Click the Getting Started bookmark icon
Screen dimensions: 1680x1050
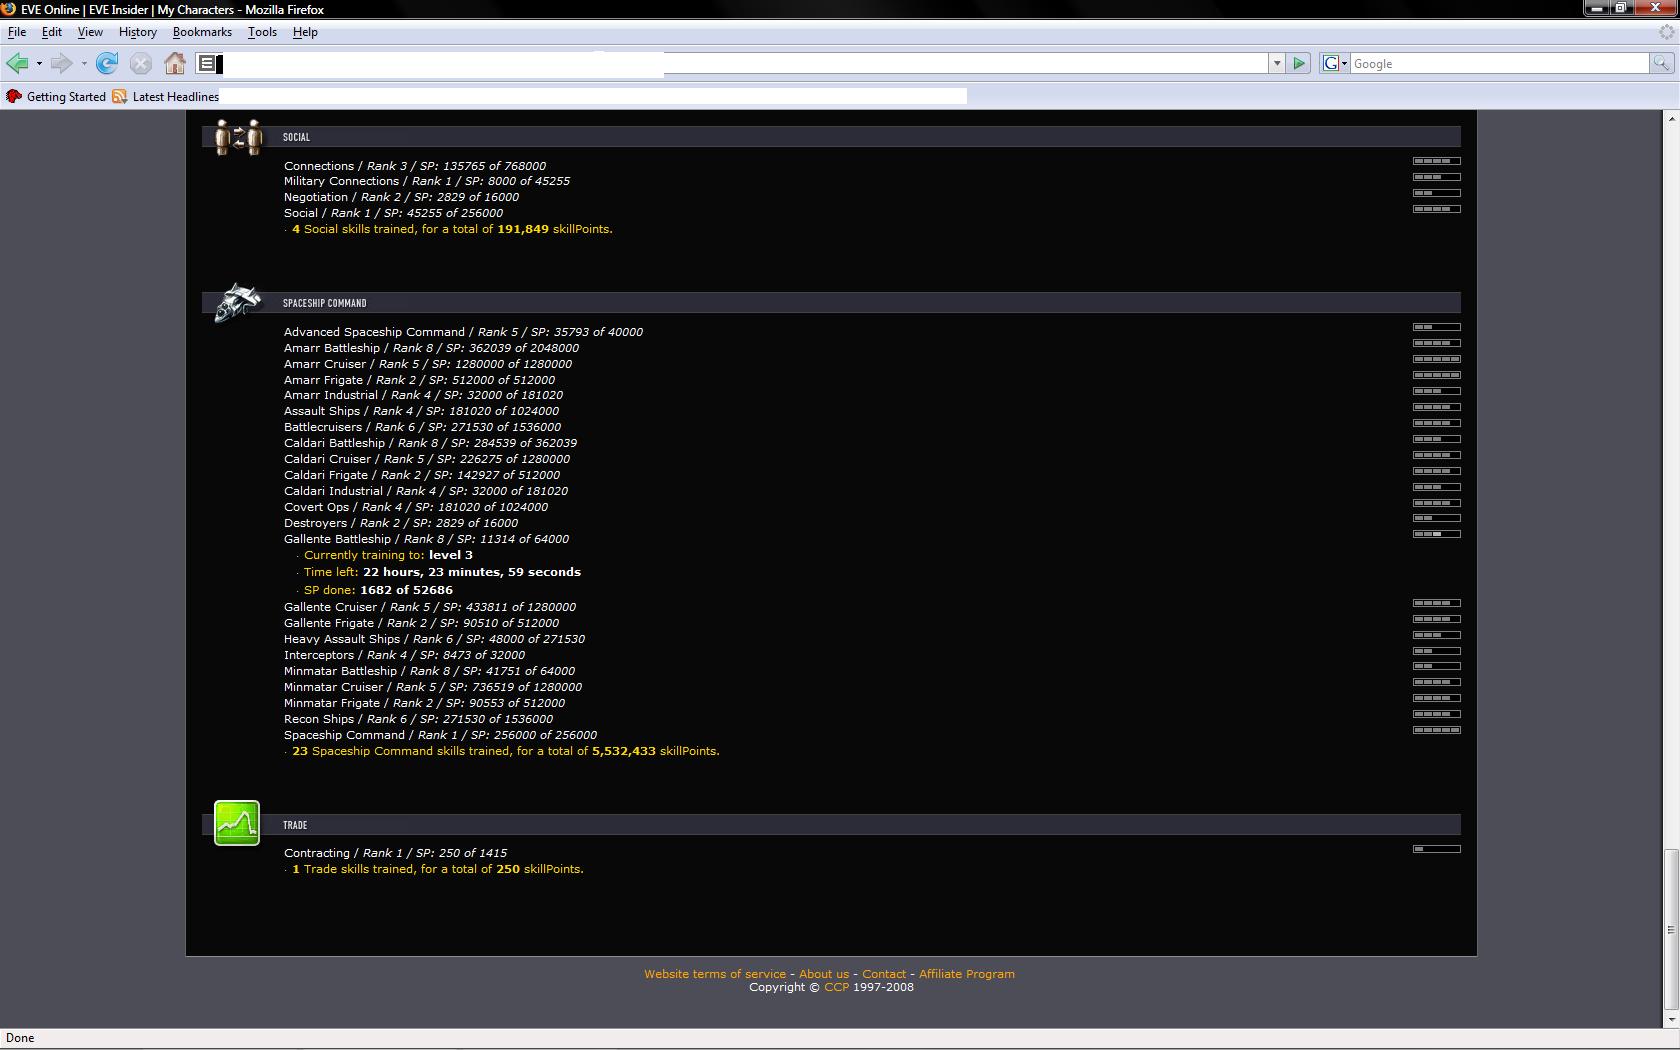tap(13, 97)
